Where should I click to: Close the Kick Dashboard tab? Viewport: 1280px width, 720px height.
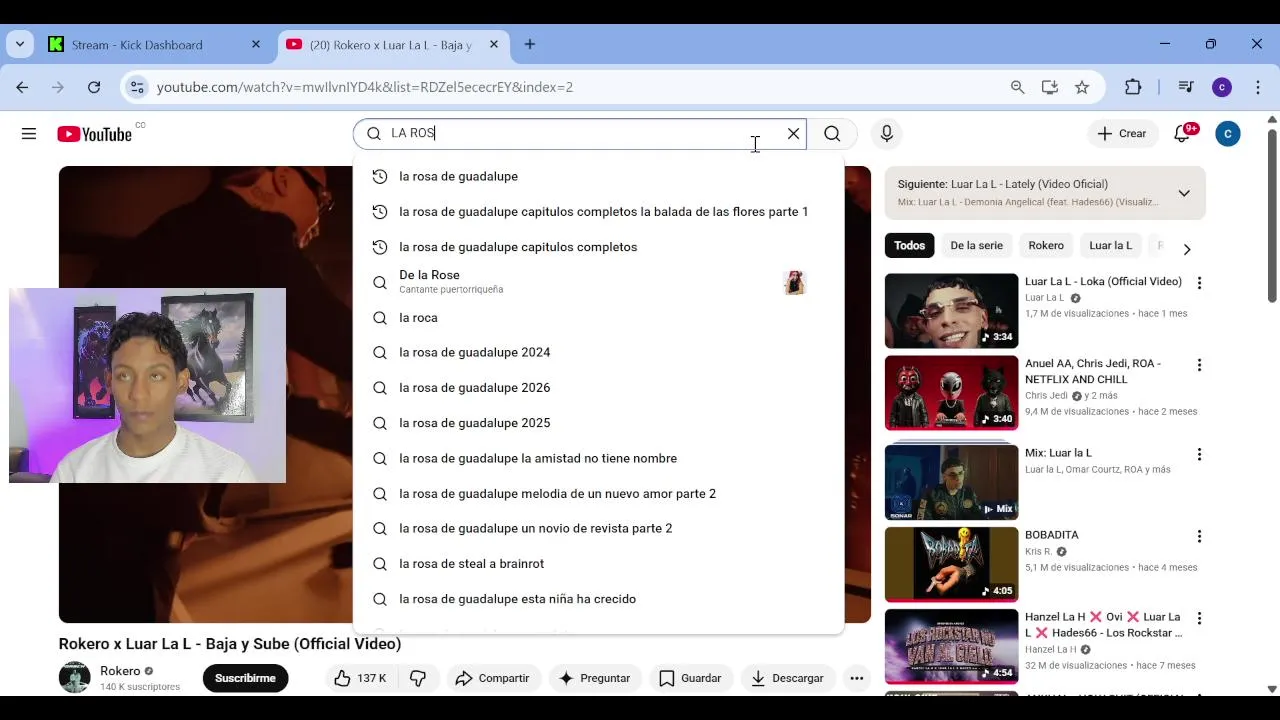[256, 44]
